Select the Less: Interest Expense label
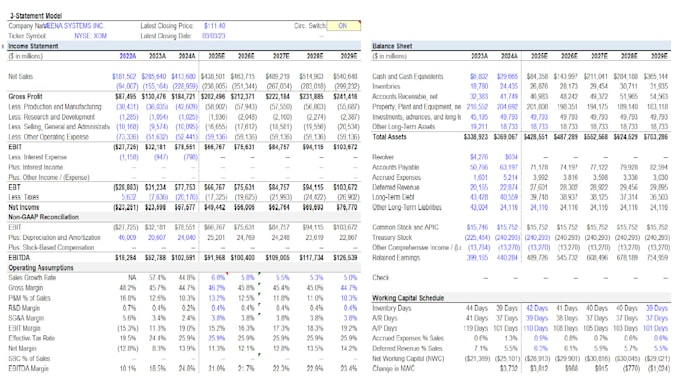Image resolution: width=680 pixels, height=392 pixels. [37, 157]
